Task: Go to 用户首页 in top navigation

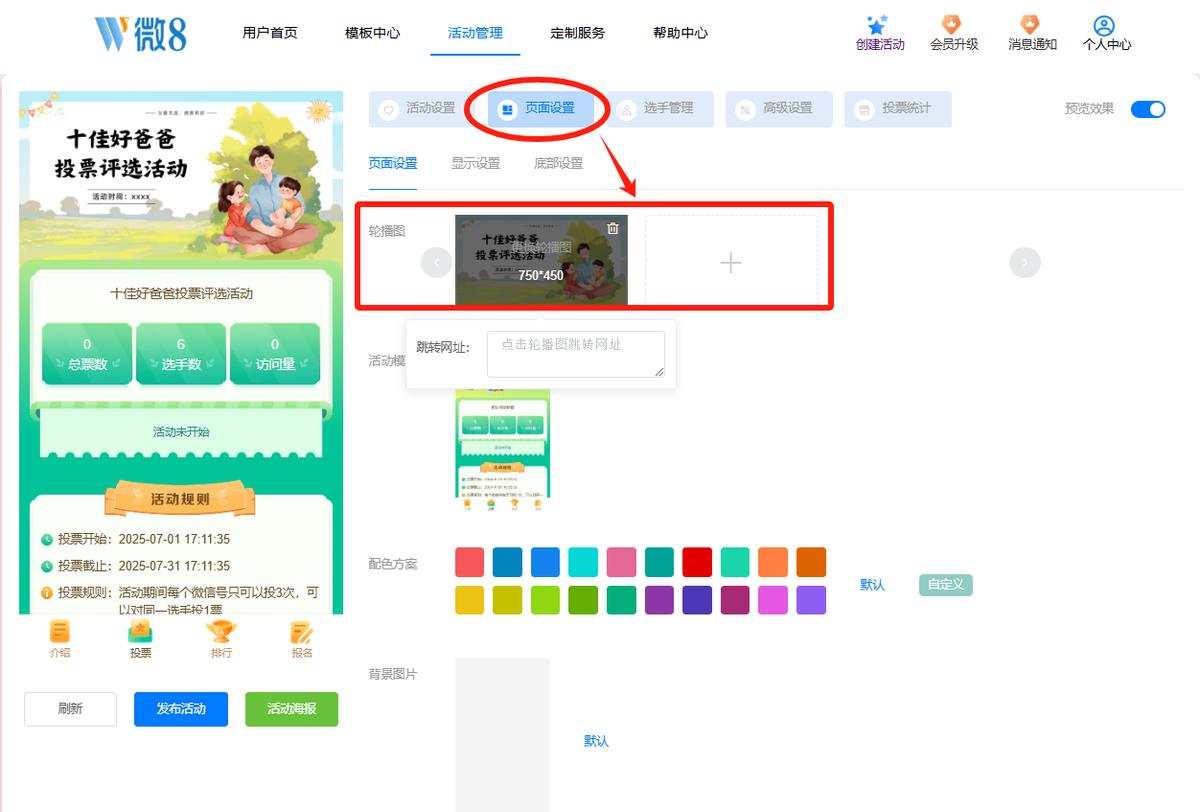Action: click(x=270, y=33)
